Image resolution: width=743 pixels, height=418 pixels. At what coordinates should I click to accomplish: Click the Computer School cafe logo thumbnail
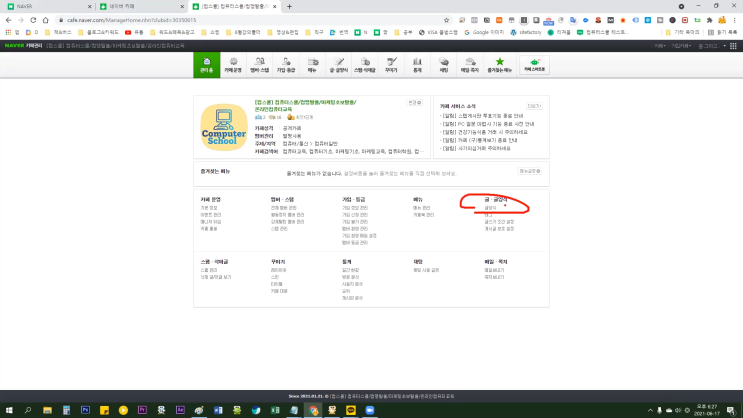point(224,127)
